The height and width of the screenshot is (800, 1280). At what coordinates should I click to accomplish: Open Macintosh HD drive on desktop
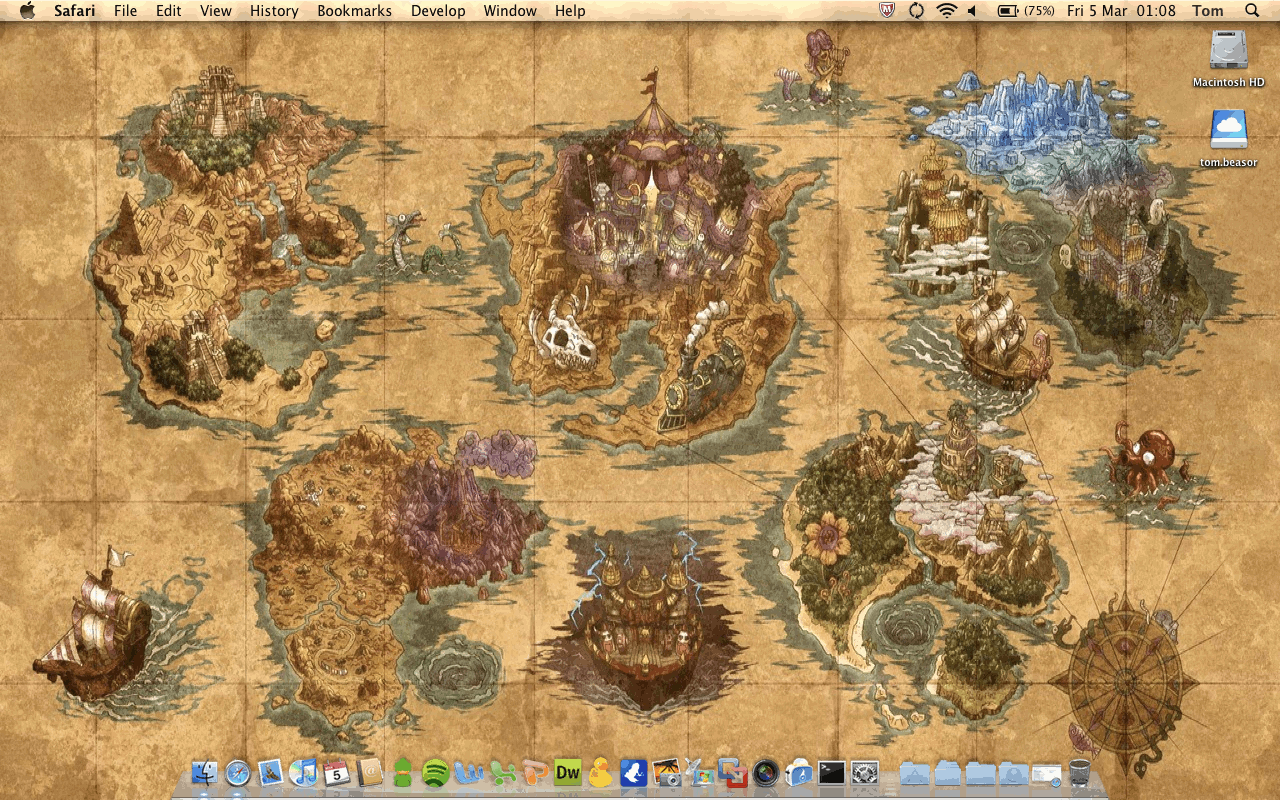click(1228, 59)
